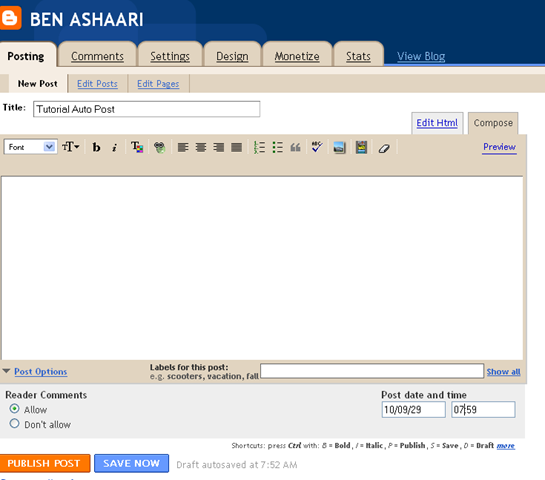This screenshot has width=545, height=480.
Task: Click the Blogger logo icon
Action: pyautogui.click(x=10, y=17)
